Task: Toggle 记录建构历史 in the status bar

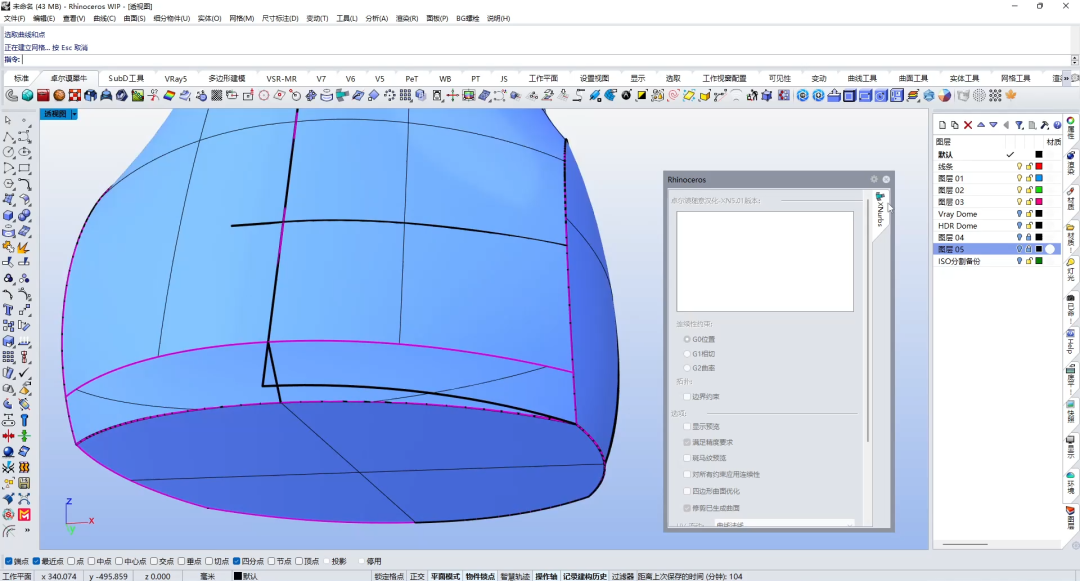Action: [x=585, y=576]
